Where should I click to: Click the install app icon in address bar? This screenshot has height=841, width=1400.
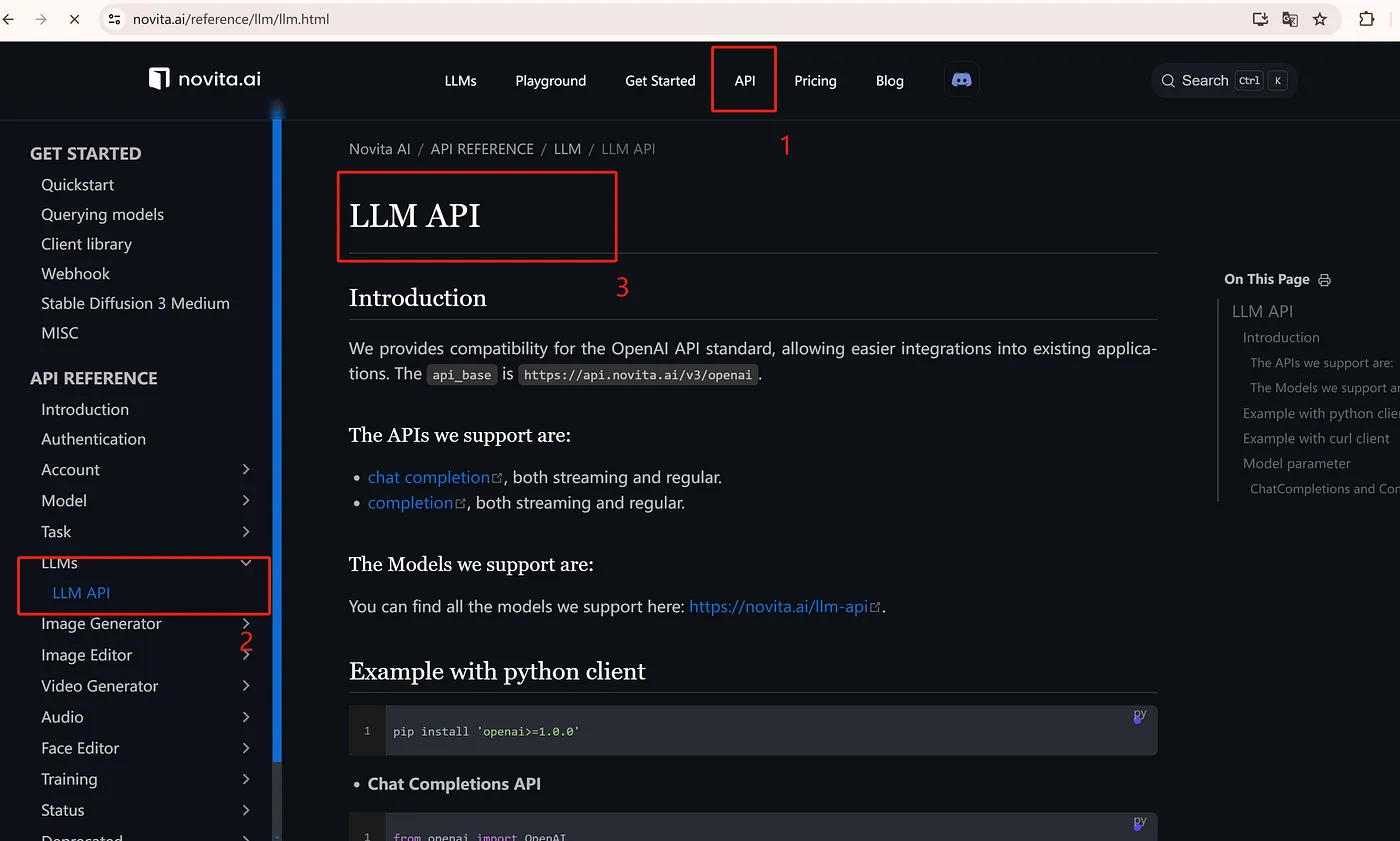pos(1260,19)
